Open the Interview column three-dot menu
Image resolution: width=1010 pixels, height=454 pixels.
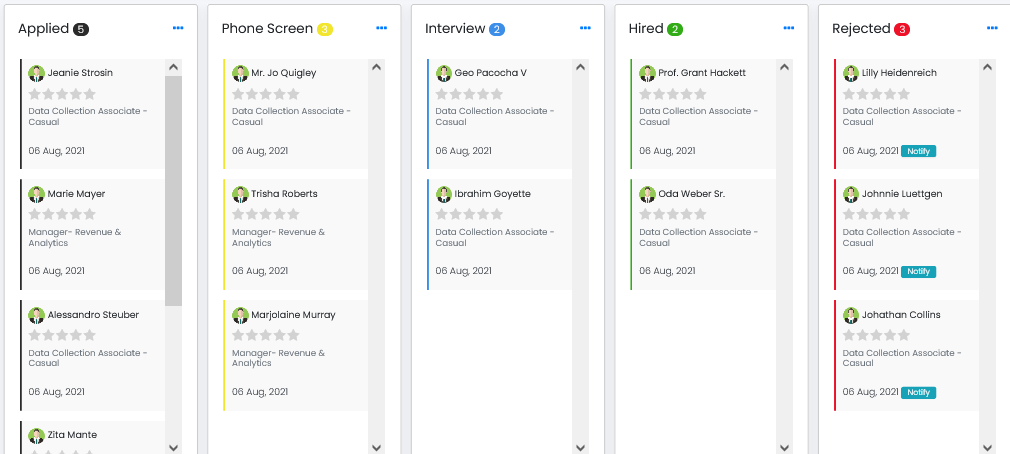tap(585, 28)
